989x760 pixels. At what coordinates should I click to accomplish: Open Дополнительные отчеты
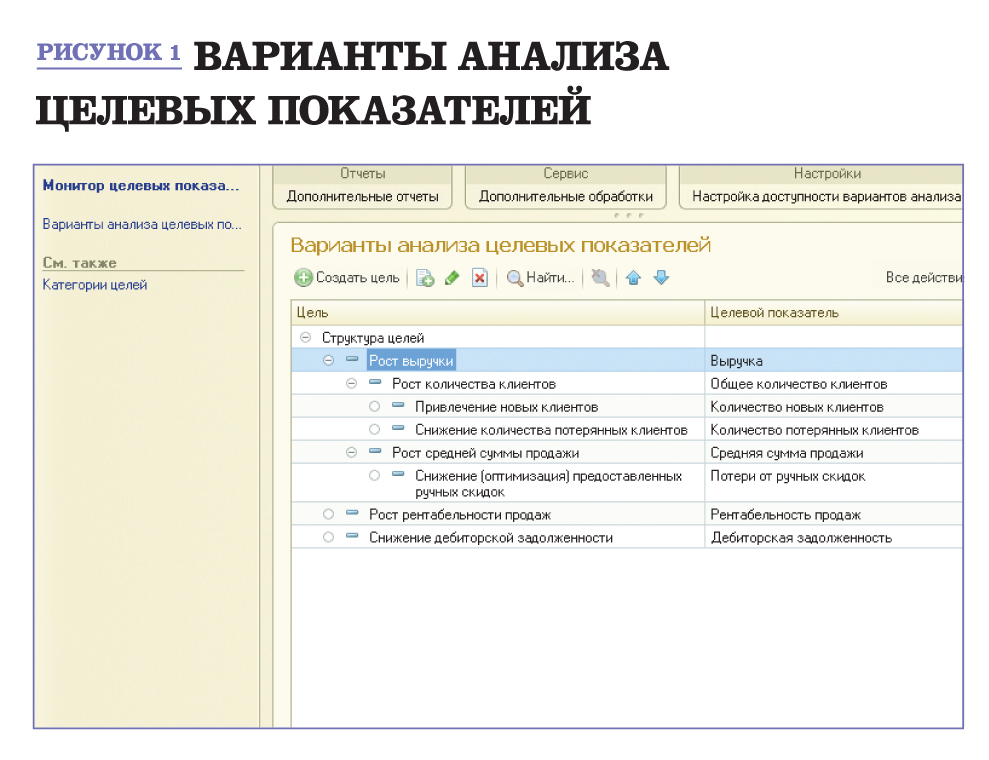coord(363,196)
